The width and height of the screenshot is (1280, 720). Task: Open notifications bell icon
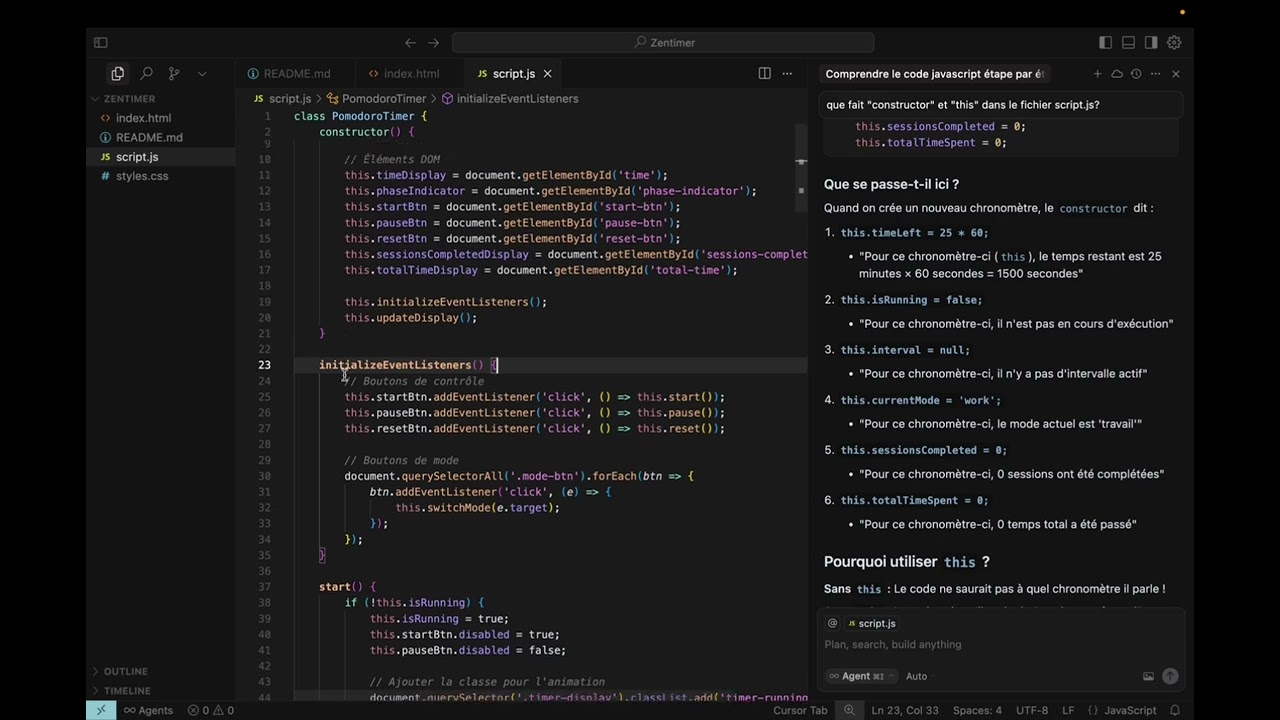1176,710
